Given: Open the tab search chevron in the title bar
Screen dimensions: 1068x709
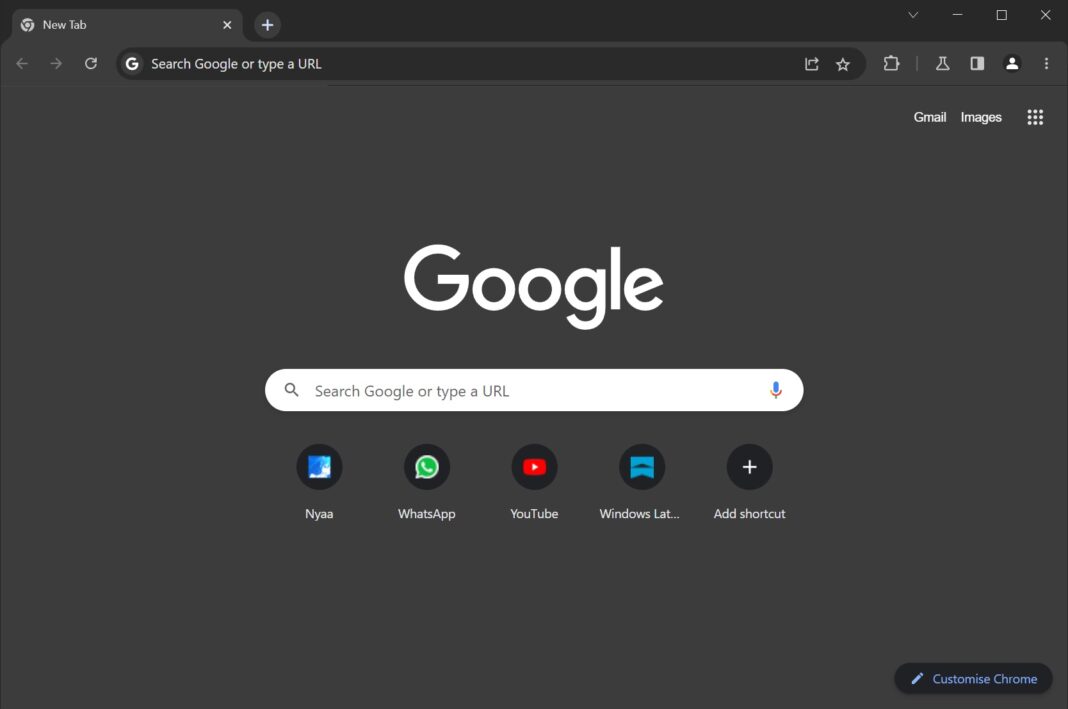Looking at the screenshot, I should point(912,15).
